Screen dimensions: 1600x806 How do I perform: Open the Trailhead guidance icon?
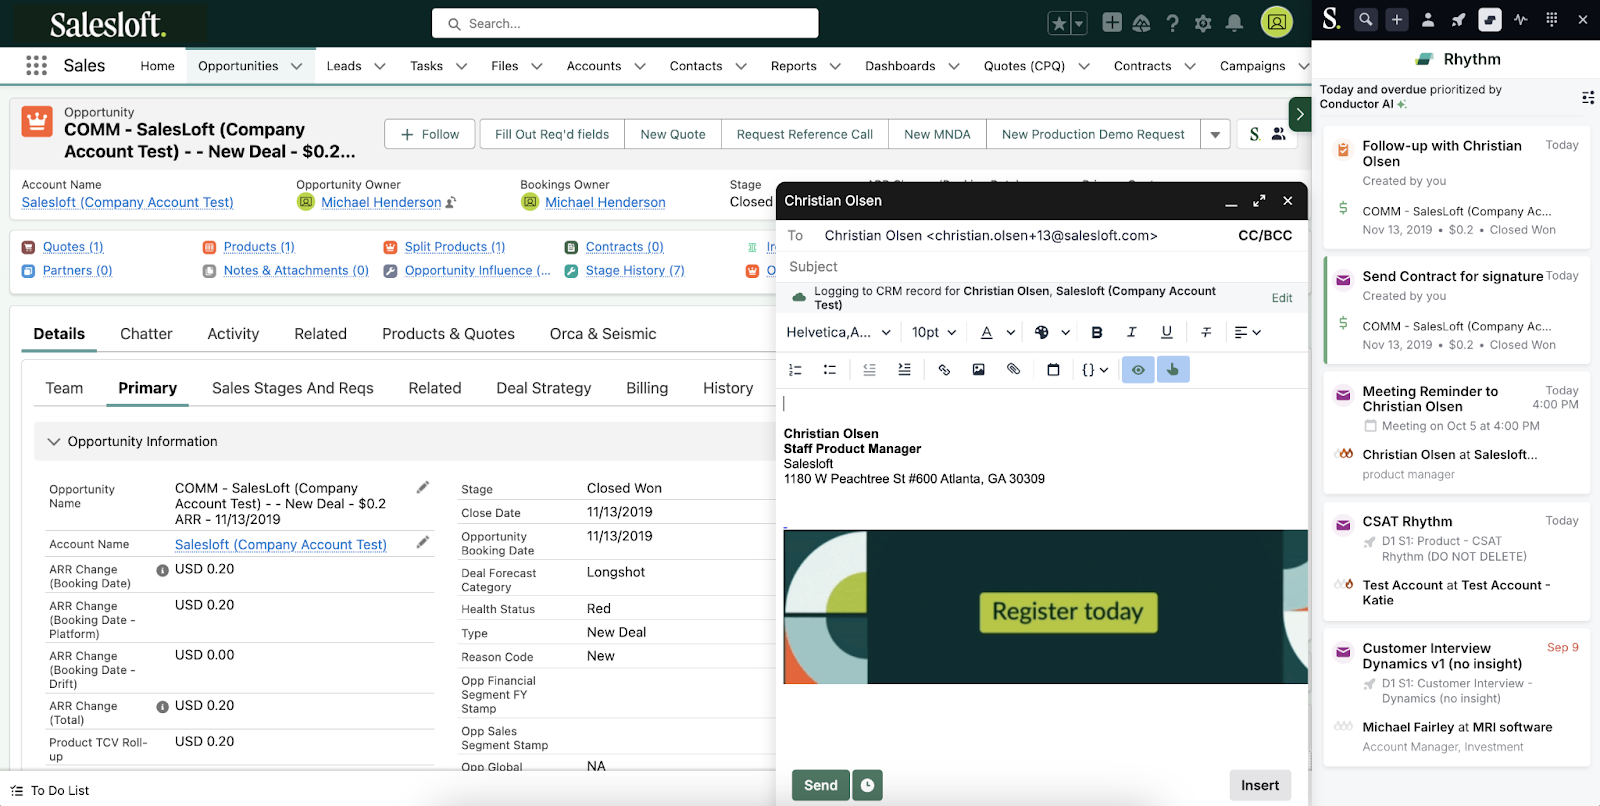1141,23
